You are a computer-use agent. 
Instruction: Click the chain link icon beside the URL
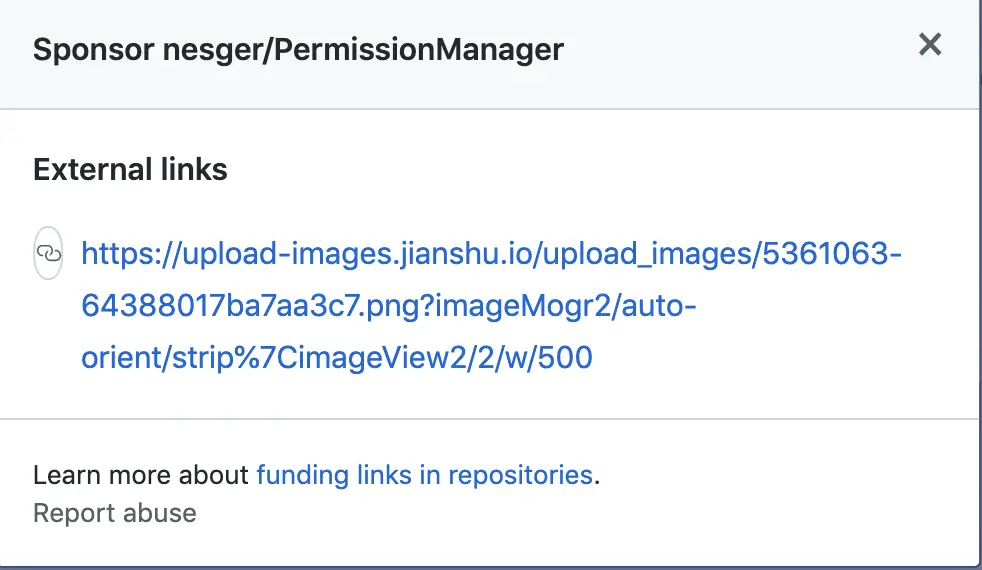click(48, 253)
